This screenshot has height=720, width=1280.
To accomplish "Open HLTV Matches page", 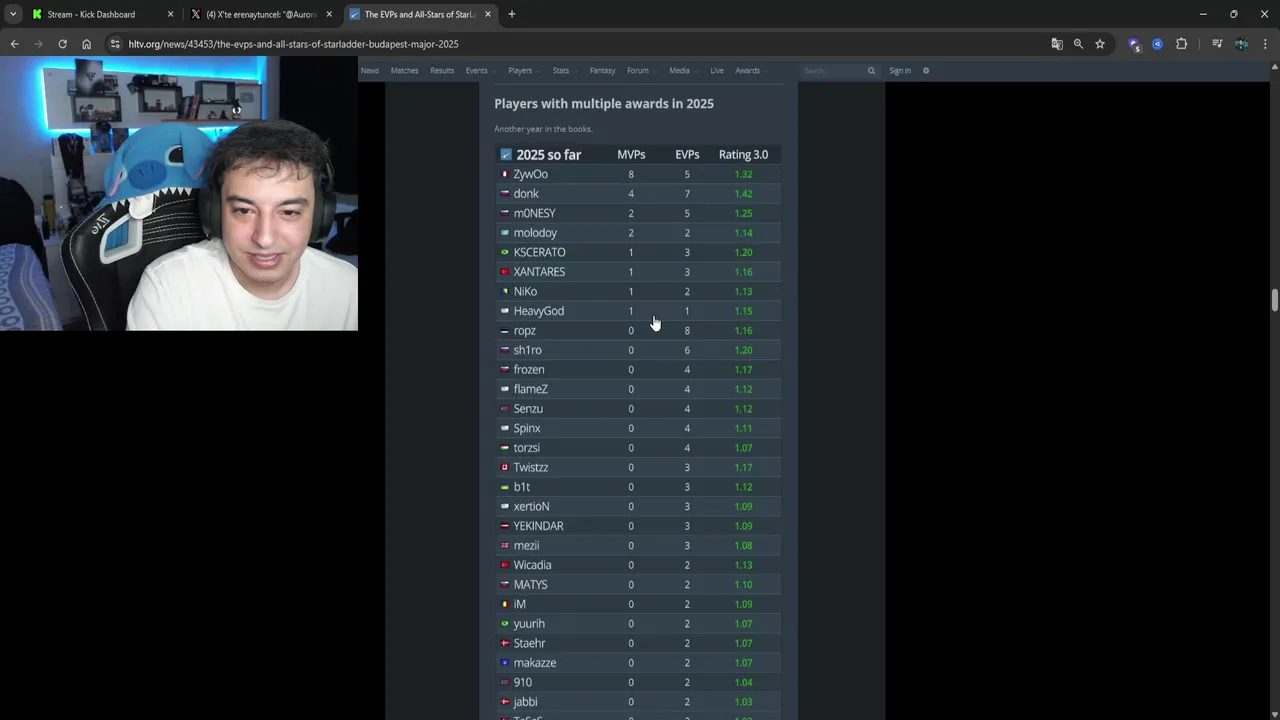I will (405, 71).
